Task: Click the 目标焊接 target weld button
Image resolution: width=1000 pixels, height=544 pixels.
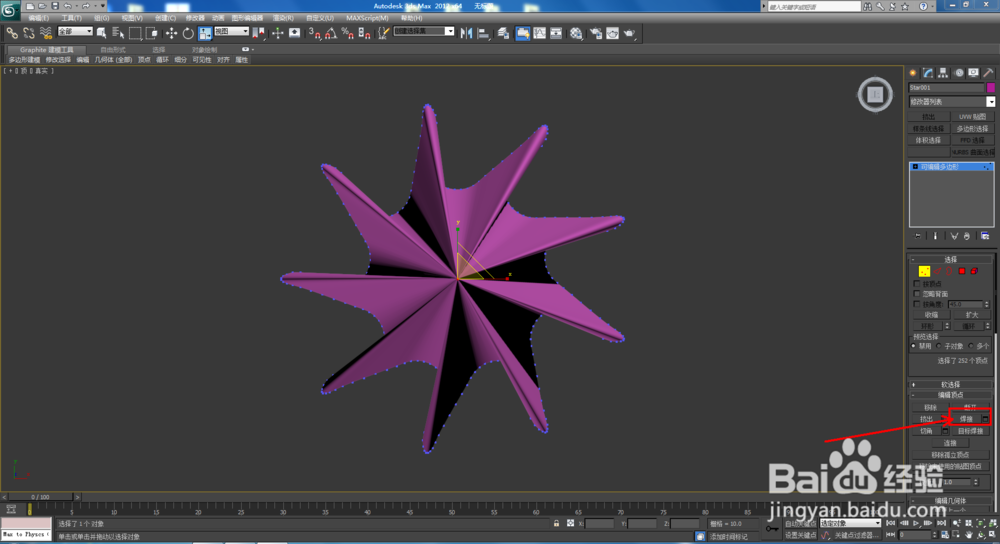Action: (970, 431)
